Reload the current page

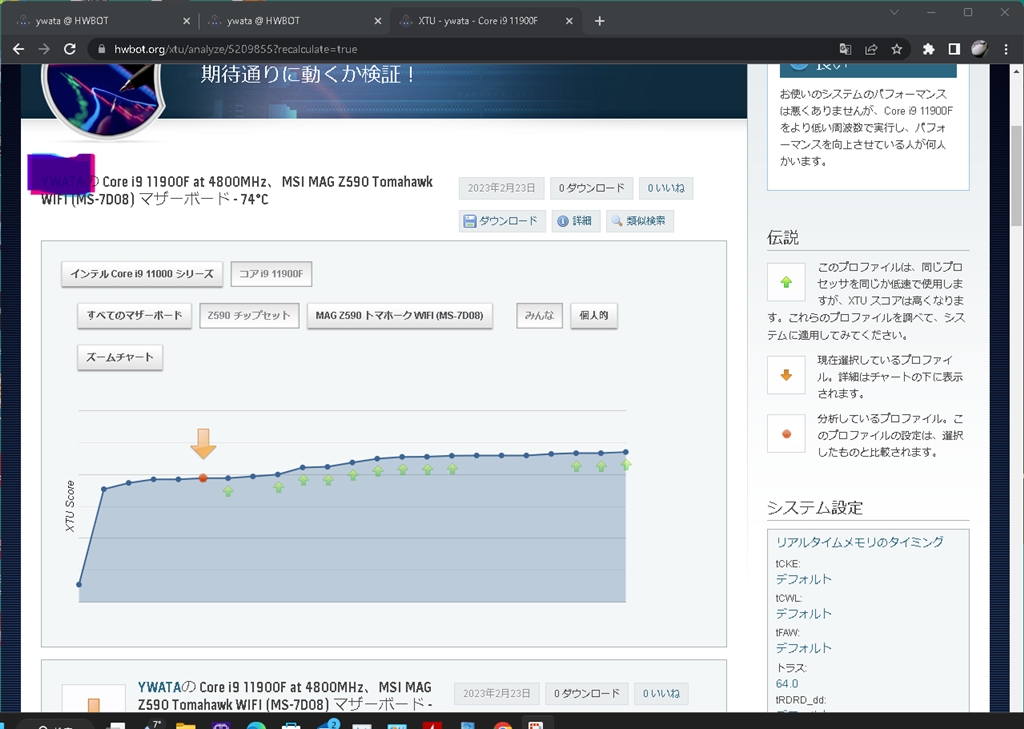[x=69, y=49]
